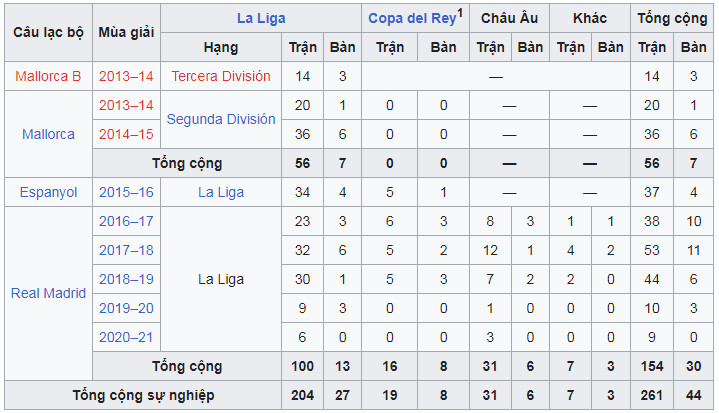Screen dimensions: 719x413
Task: Click the Tổng cộng sự nghiệp row label
Action: point(143,395)
